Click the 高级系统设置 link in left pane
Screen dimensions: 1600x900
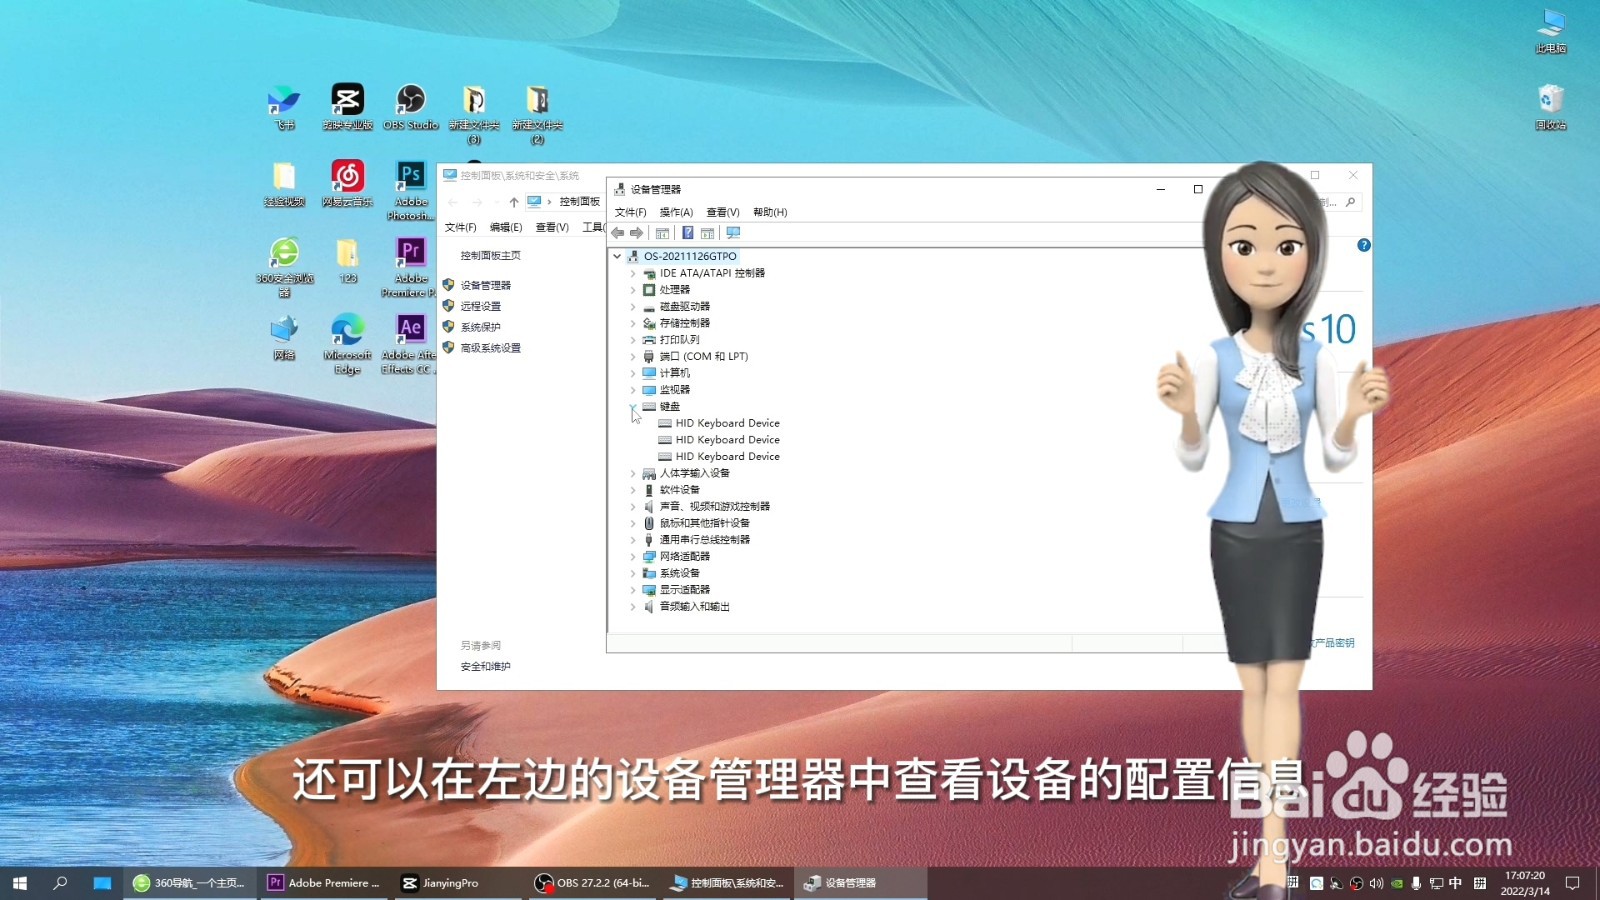coord(491,348)
